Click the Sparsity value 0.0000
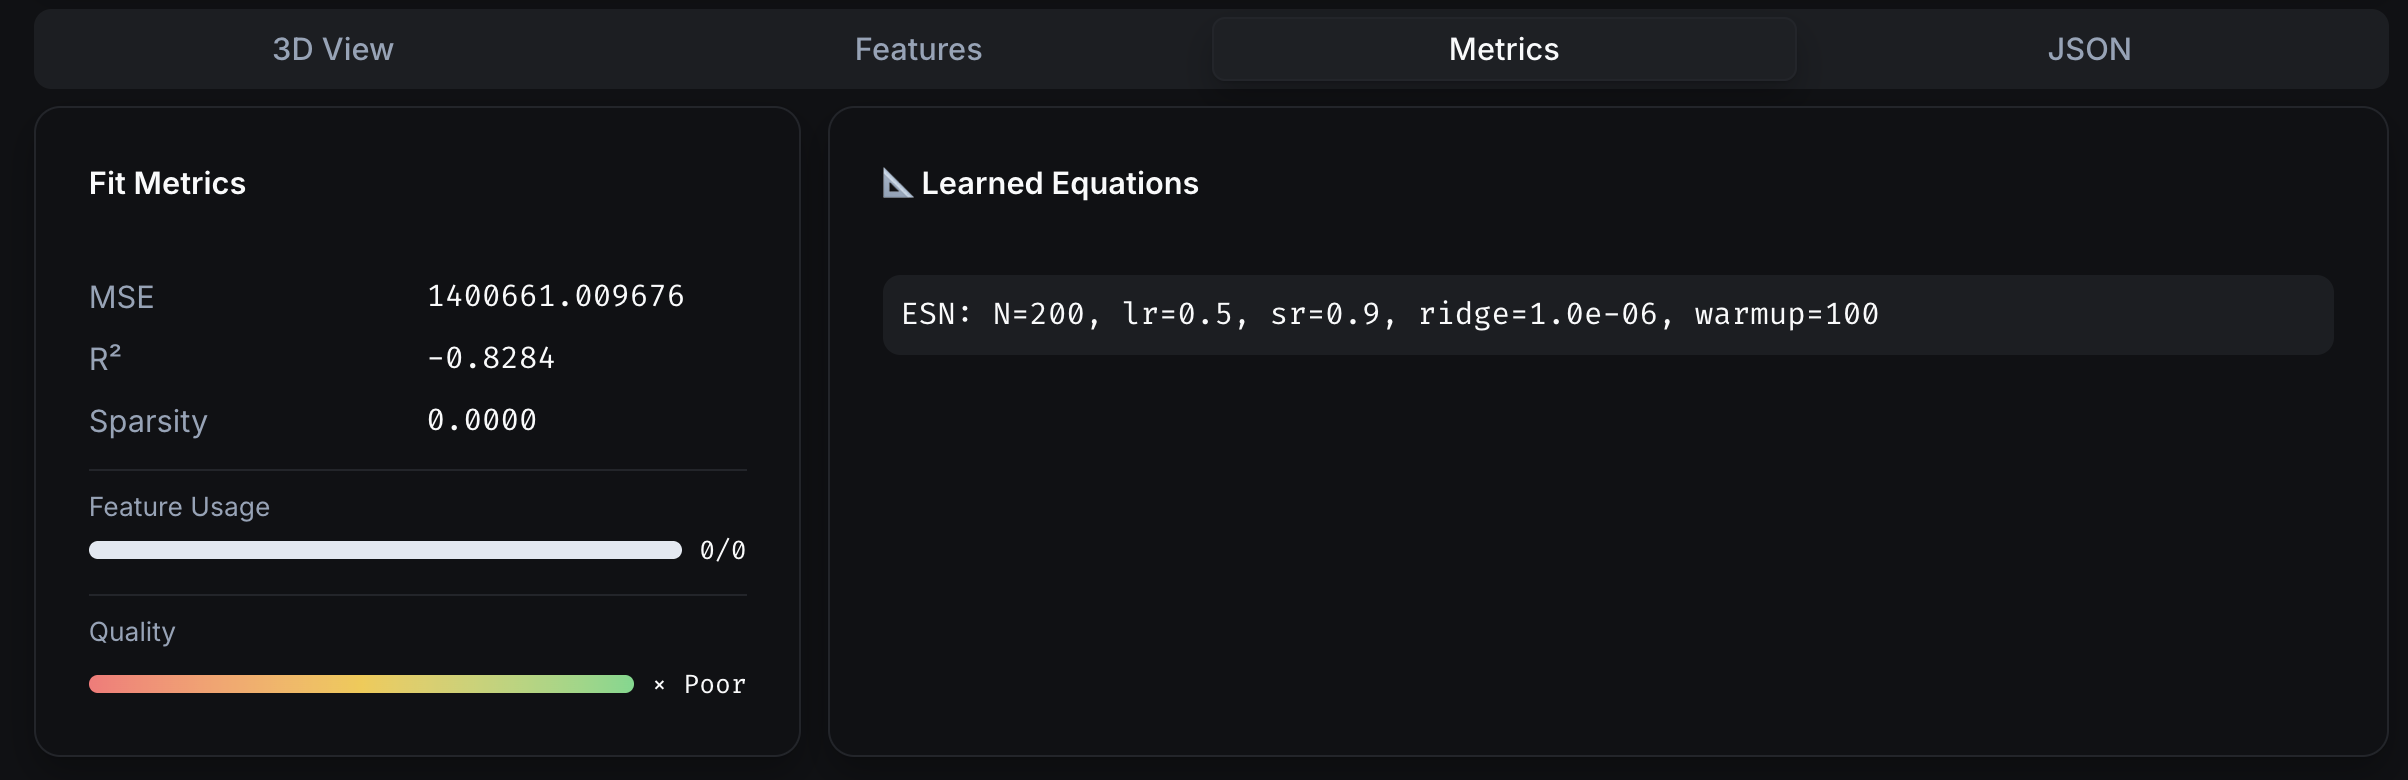 click(x=482, y=420)
